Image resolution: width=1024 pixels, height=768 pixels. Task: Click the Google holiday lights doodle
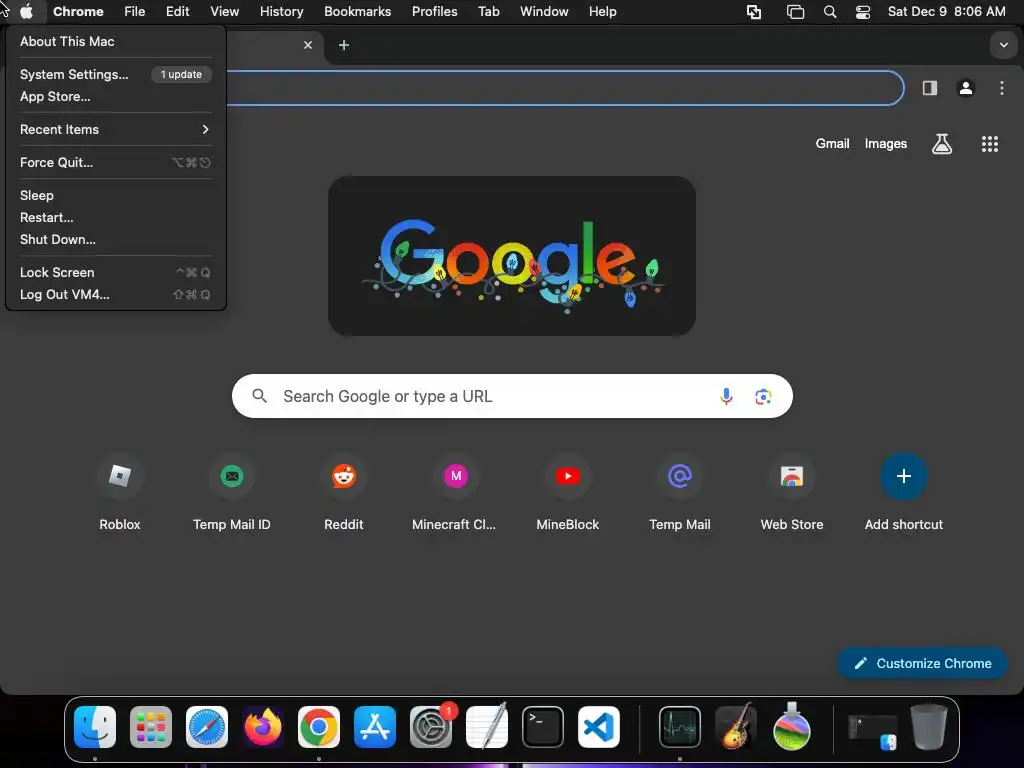512,256
